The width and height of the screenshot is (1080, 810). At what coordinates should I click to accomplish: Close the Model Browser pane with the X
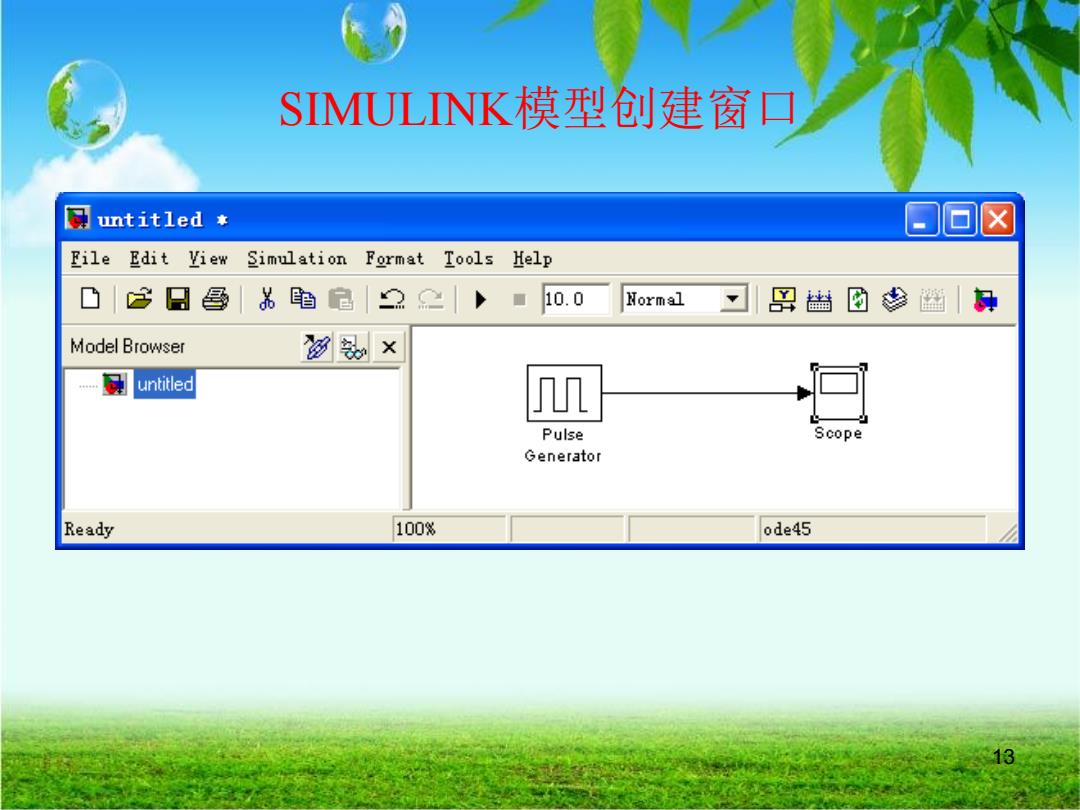(389, 346)
